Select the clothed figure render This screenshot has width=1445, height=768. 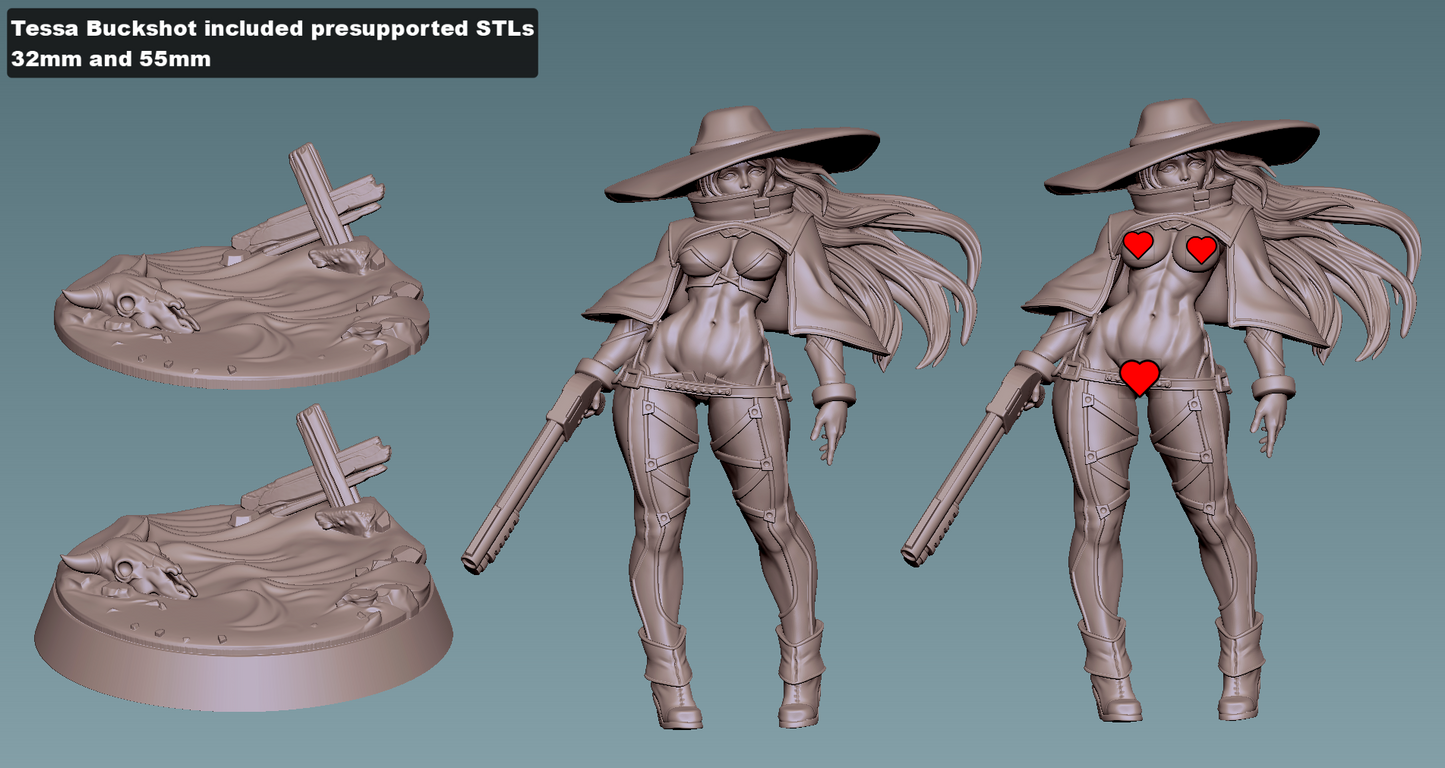pyautogui.click(x=722, y=416)
